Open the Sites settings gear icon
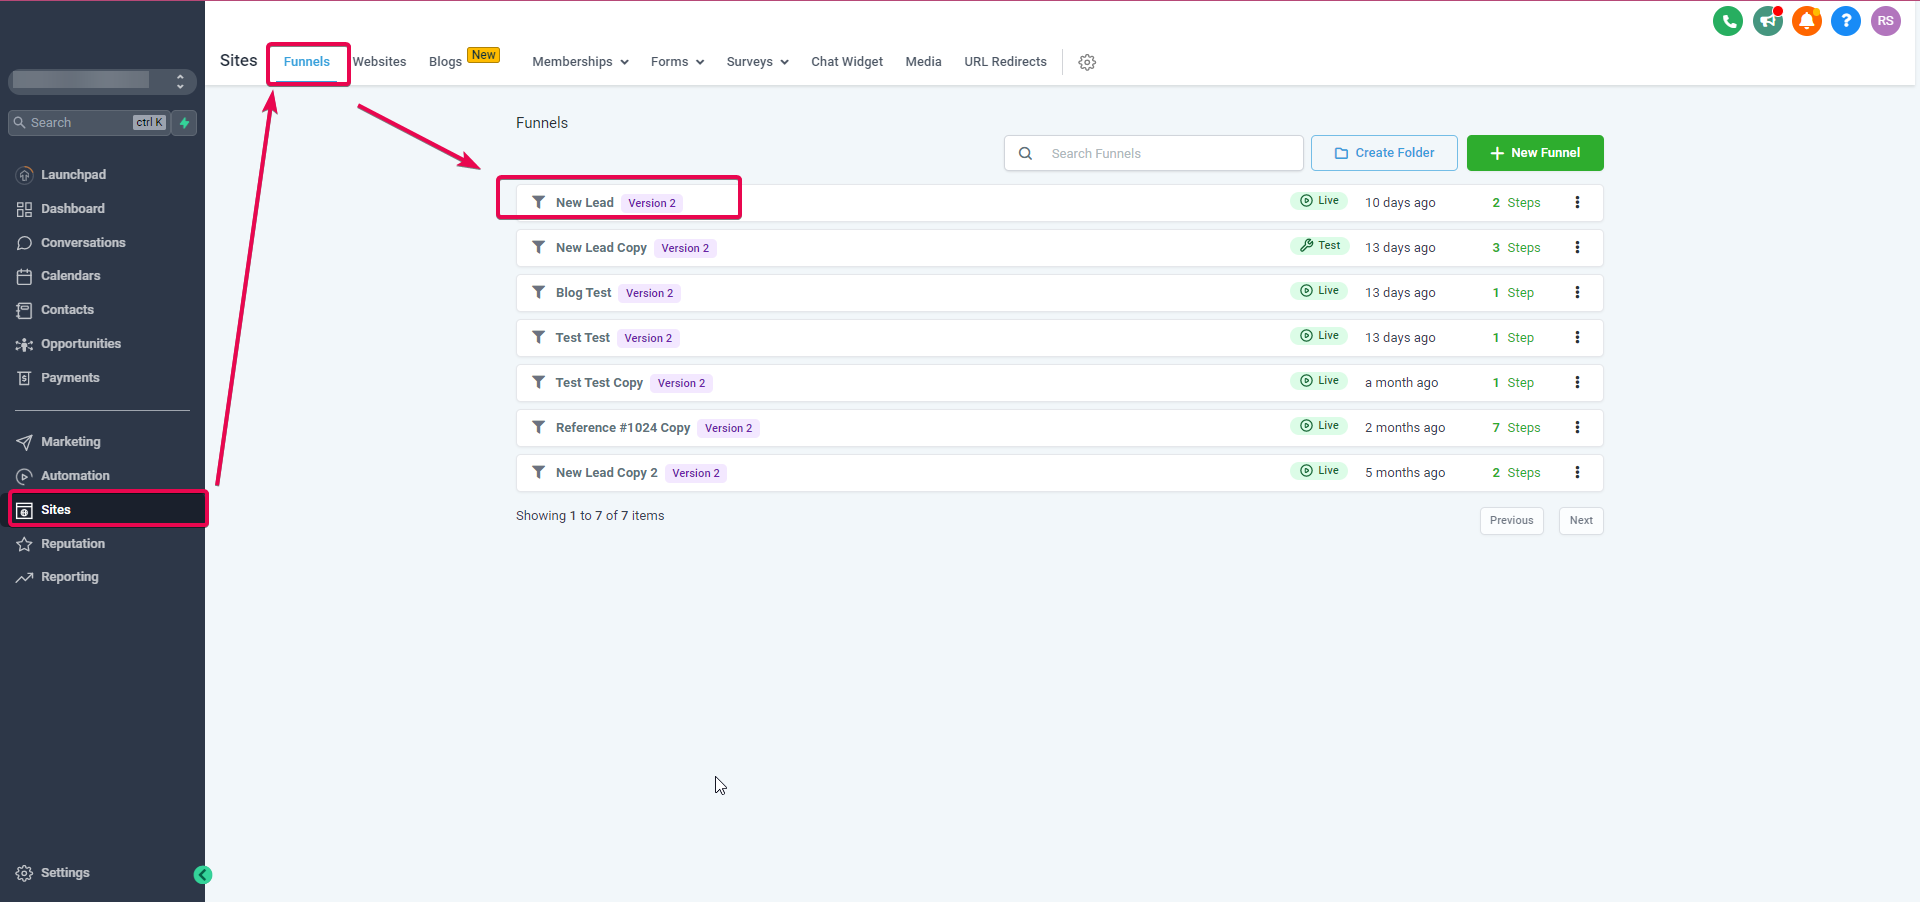This screenshot has height=902, width=1920. 1087,62
